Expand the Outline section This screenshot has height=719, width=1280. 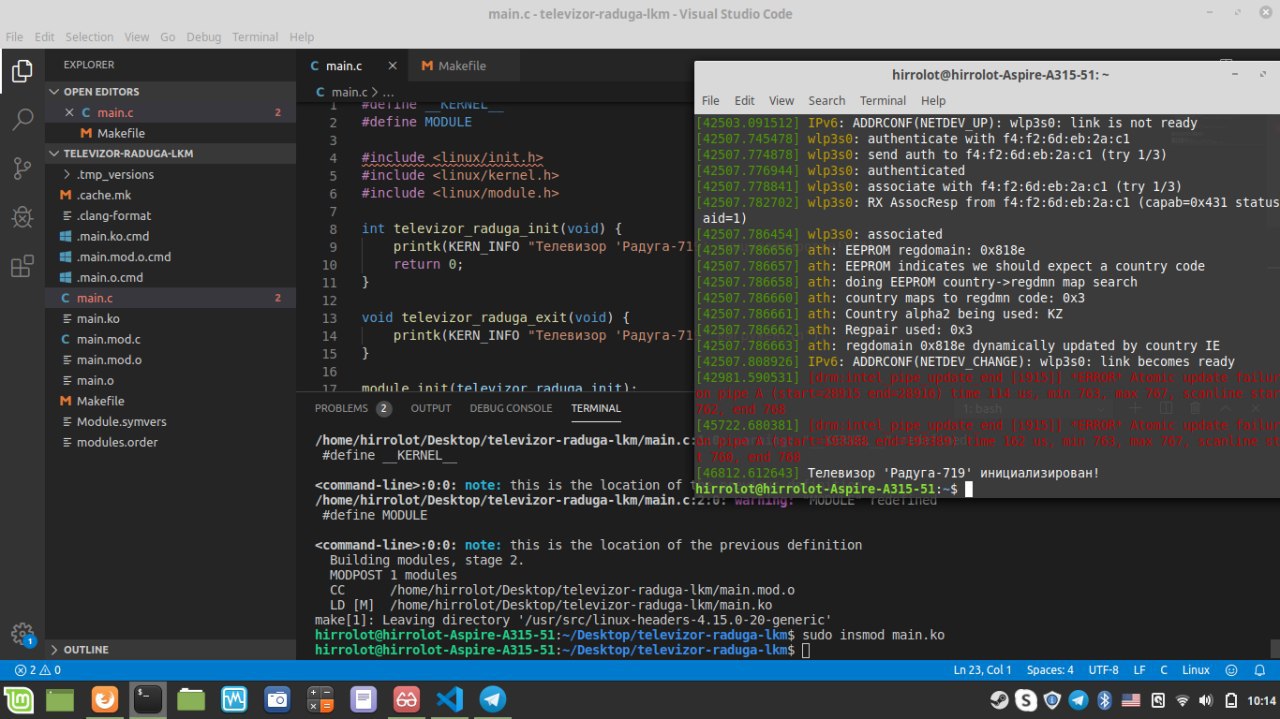tap(86, 649)
